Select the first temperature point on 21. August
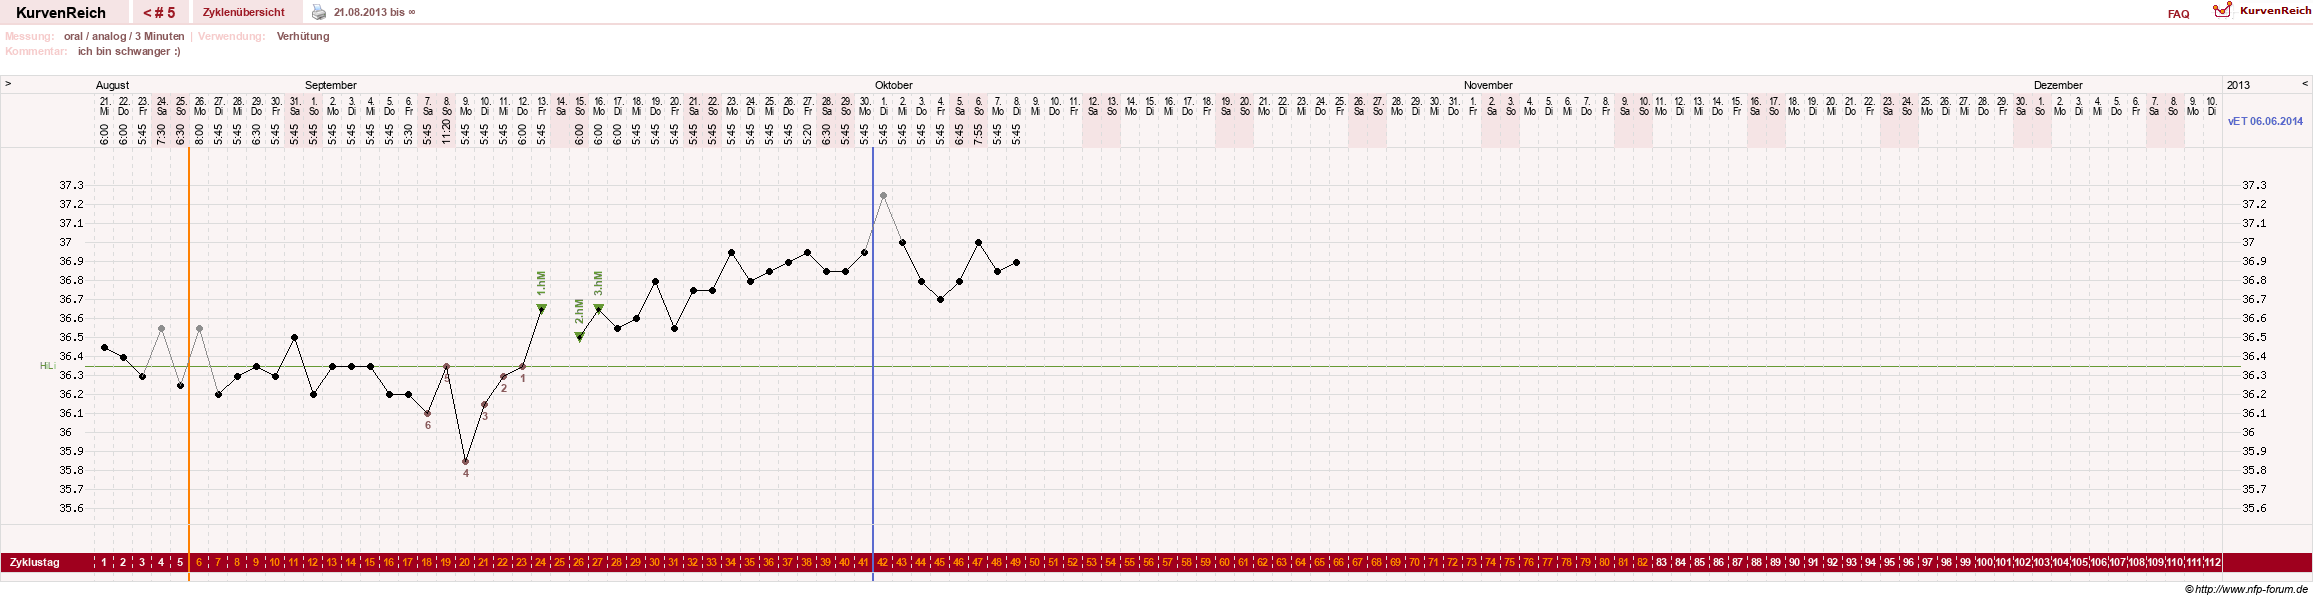Image resolution: width=2313 pixels, height=601 pixels. [104, 347]
